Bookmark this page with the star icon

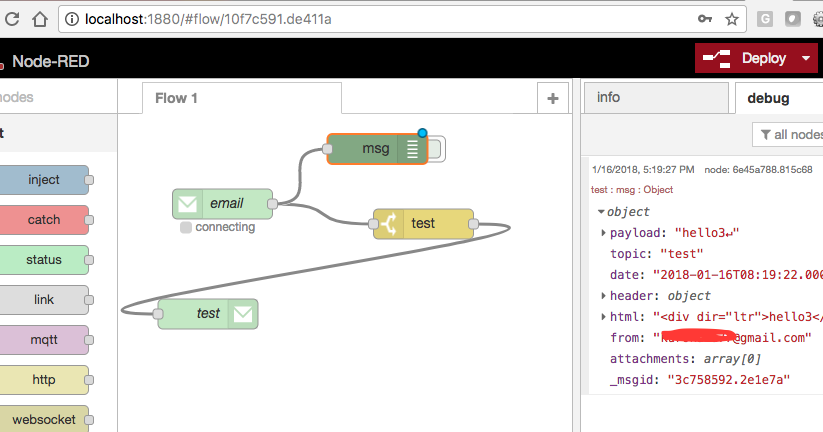click(x=732, y=19)
